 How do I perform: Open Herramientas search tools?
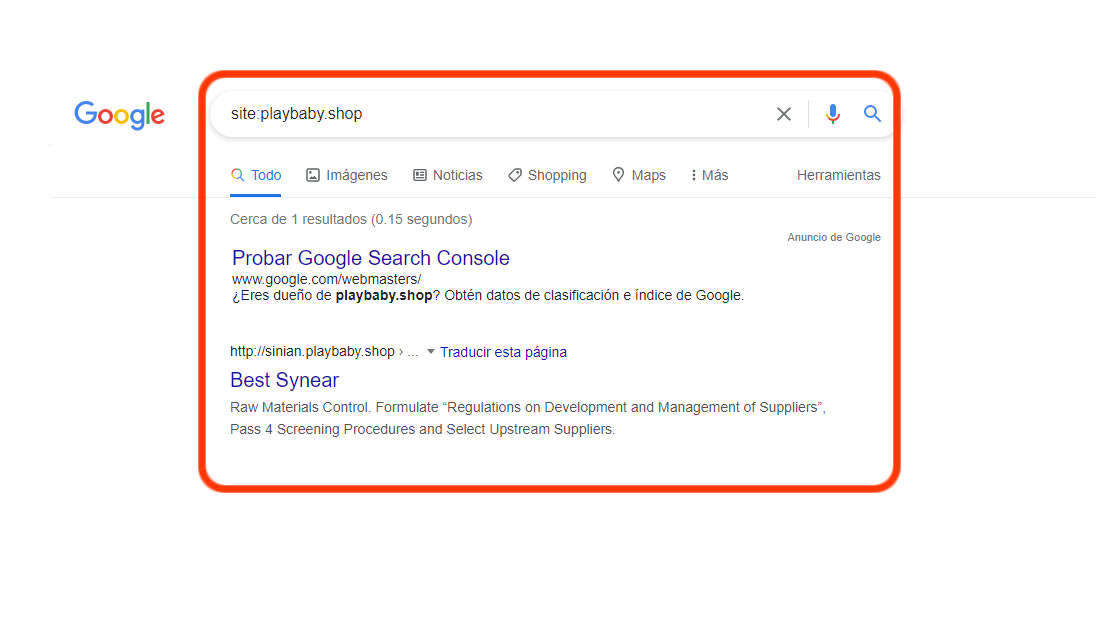click(839, 175)
